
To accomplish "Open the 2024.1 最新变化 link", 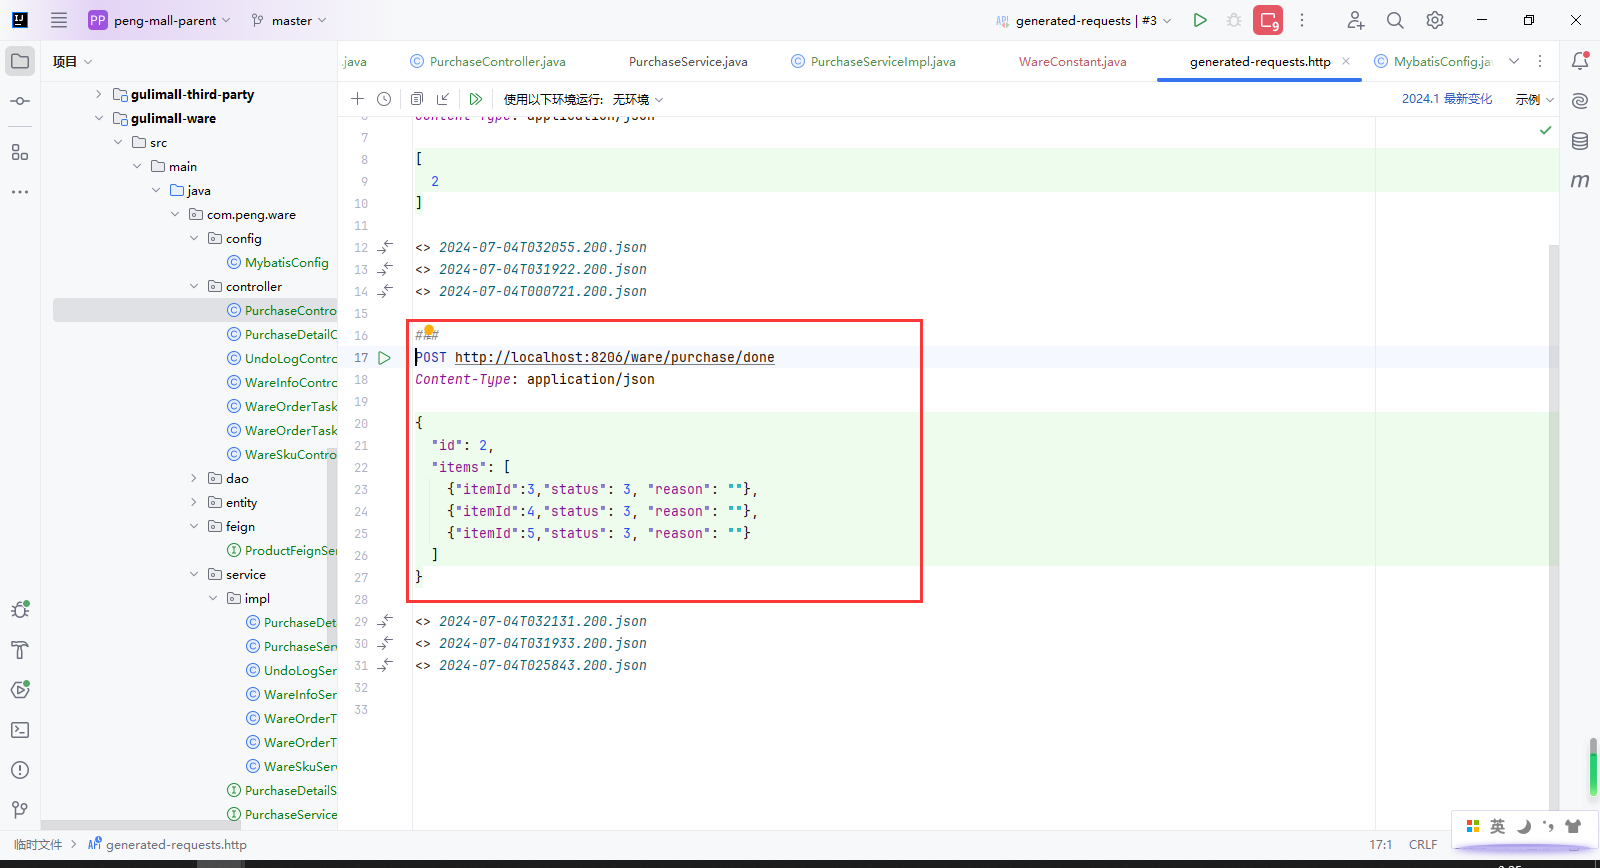I will (x=1447, y=99).
